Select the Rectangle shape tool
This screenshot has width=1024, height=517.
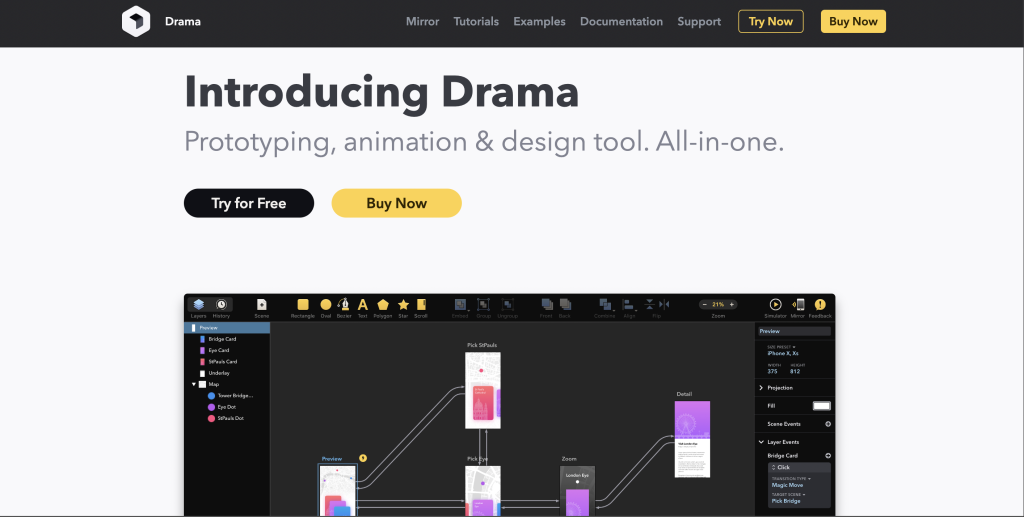pyautogui.click(x=303, y=305)
